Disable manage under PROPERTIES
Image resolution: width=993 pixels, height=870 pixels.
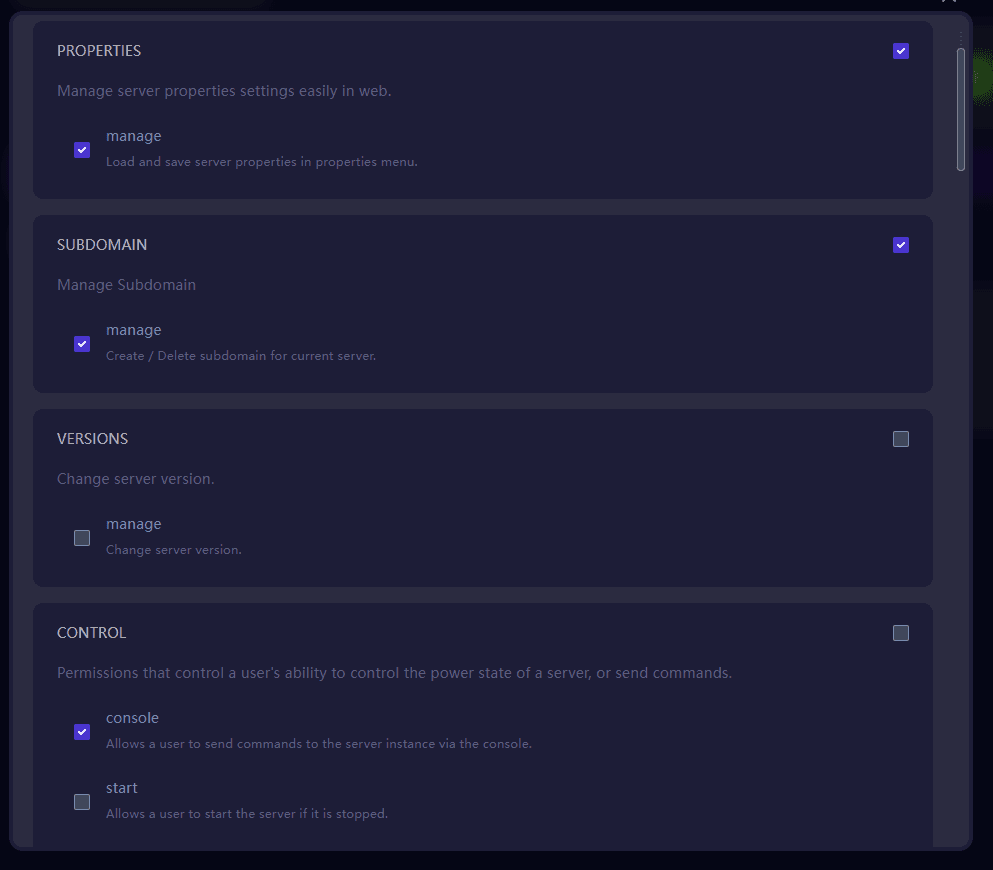point(82,150)
